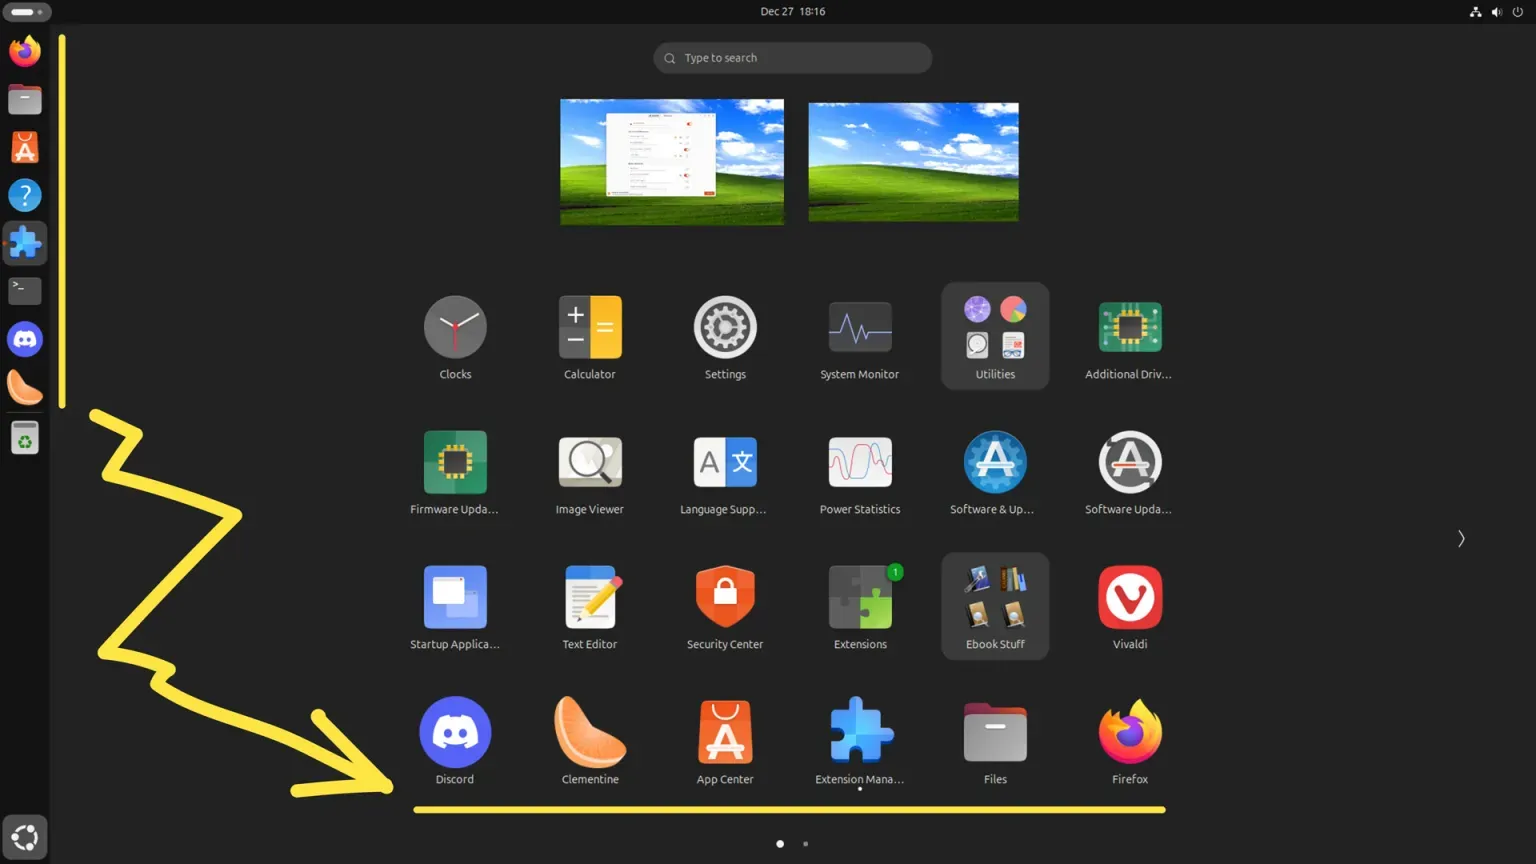1536x864 pixels.
Task: Open Firmware Updater app
Action: point(455,472)
